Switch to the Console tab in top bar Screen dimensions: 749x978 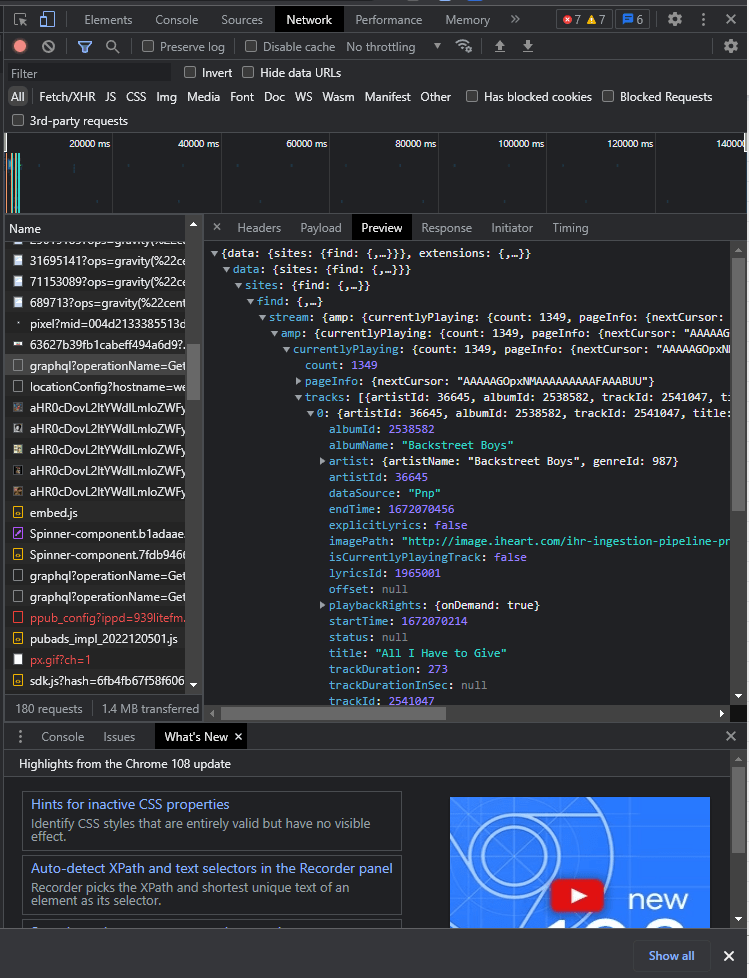pyautogui.click(x=176, y=20)
